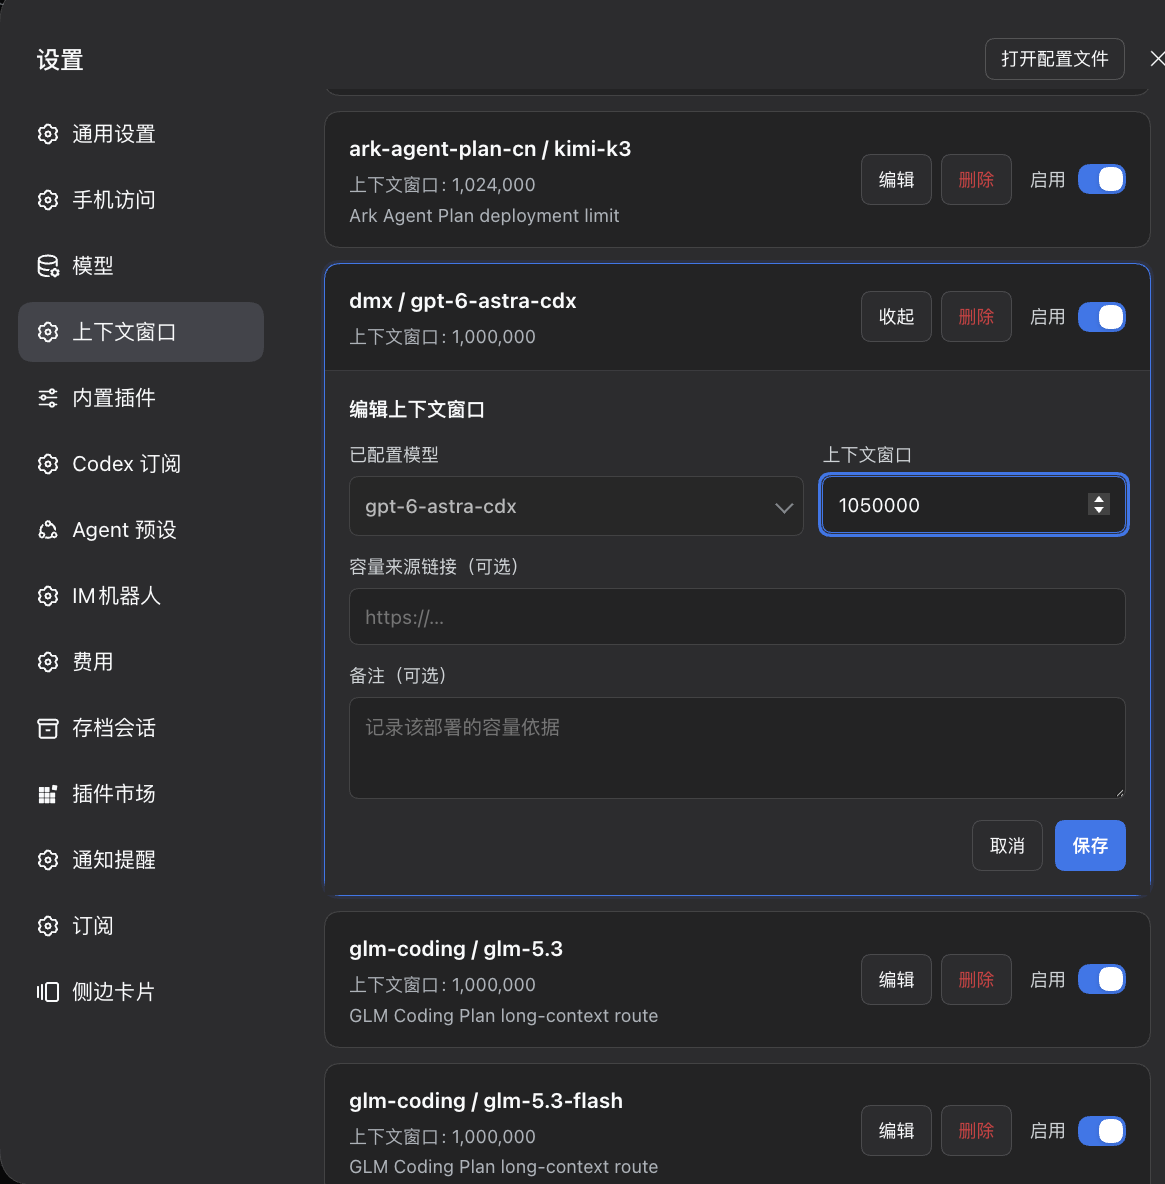Open the 订阅 settings entry
The image size is (1165, 1184).
pos(140,926)
